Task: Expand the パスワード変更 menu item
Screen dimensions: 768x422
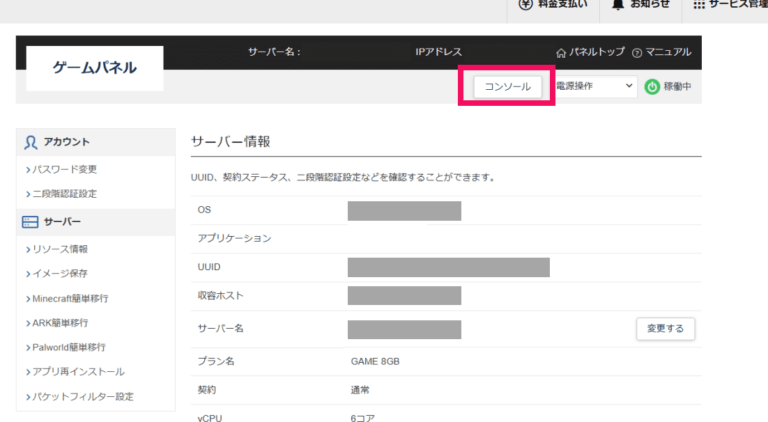Action: click(x=64, y=169)
